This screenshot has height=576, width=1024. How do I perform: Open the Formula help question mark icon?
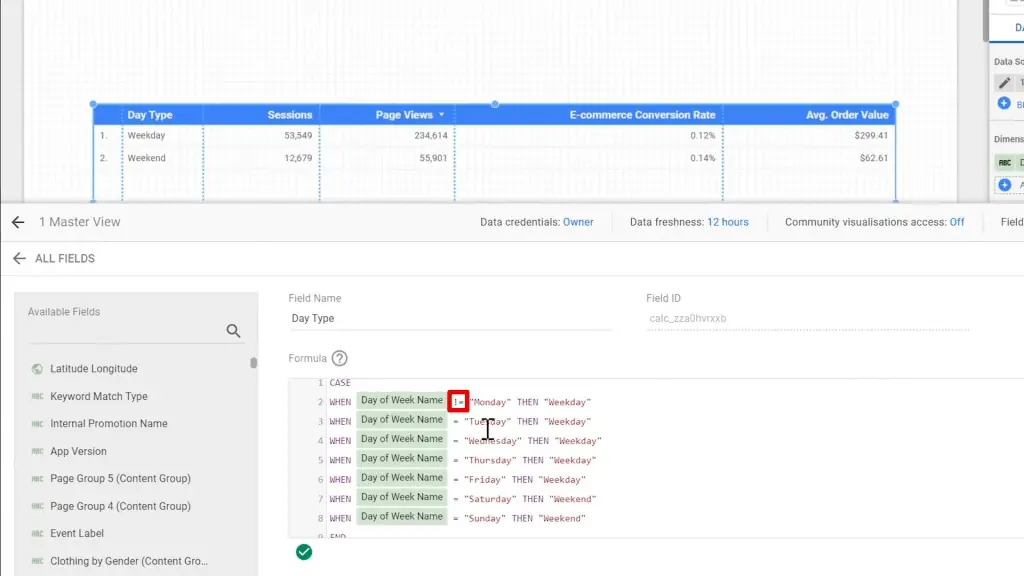(x=340, y=358)
